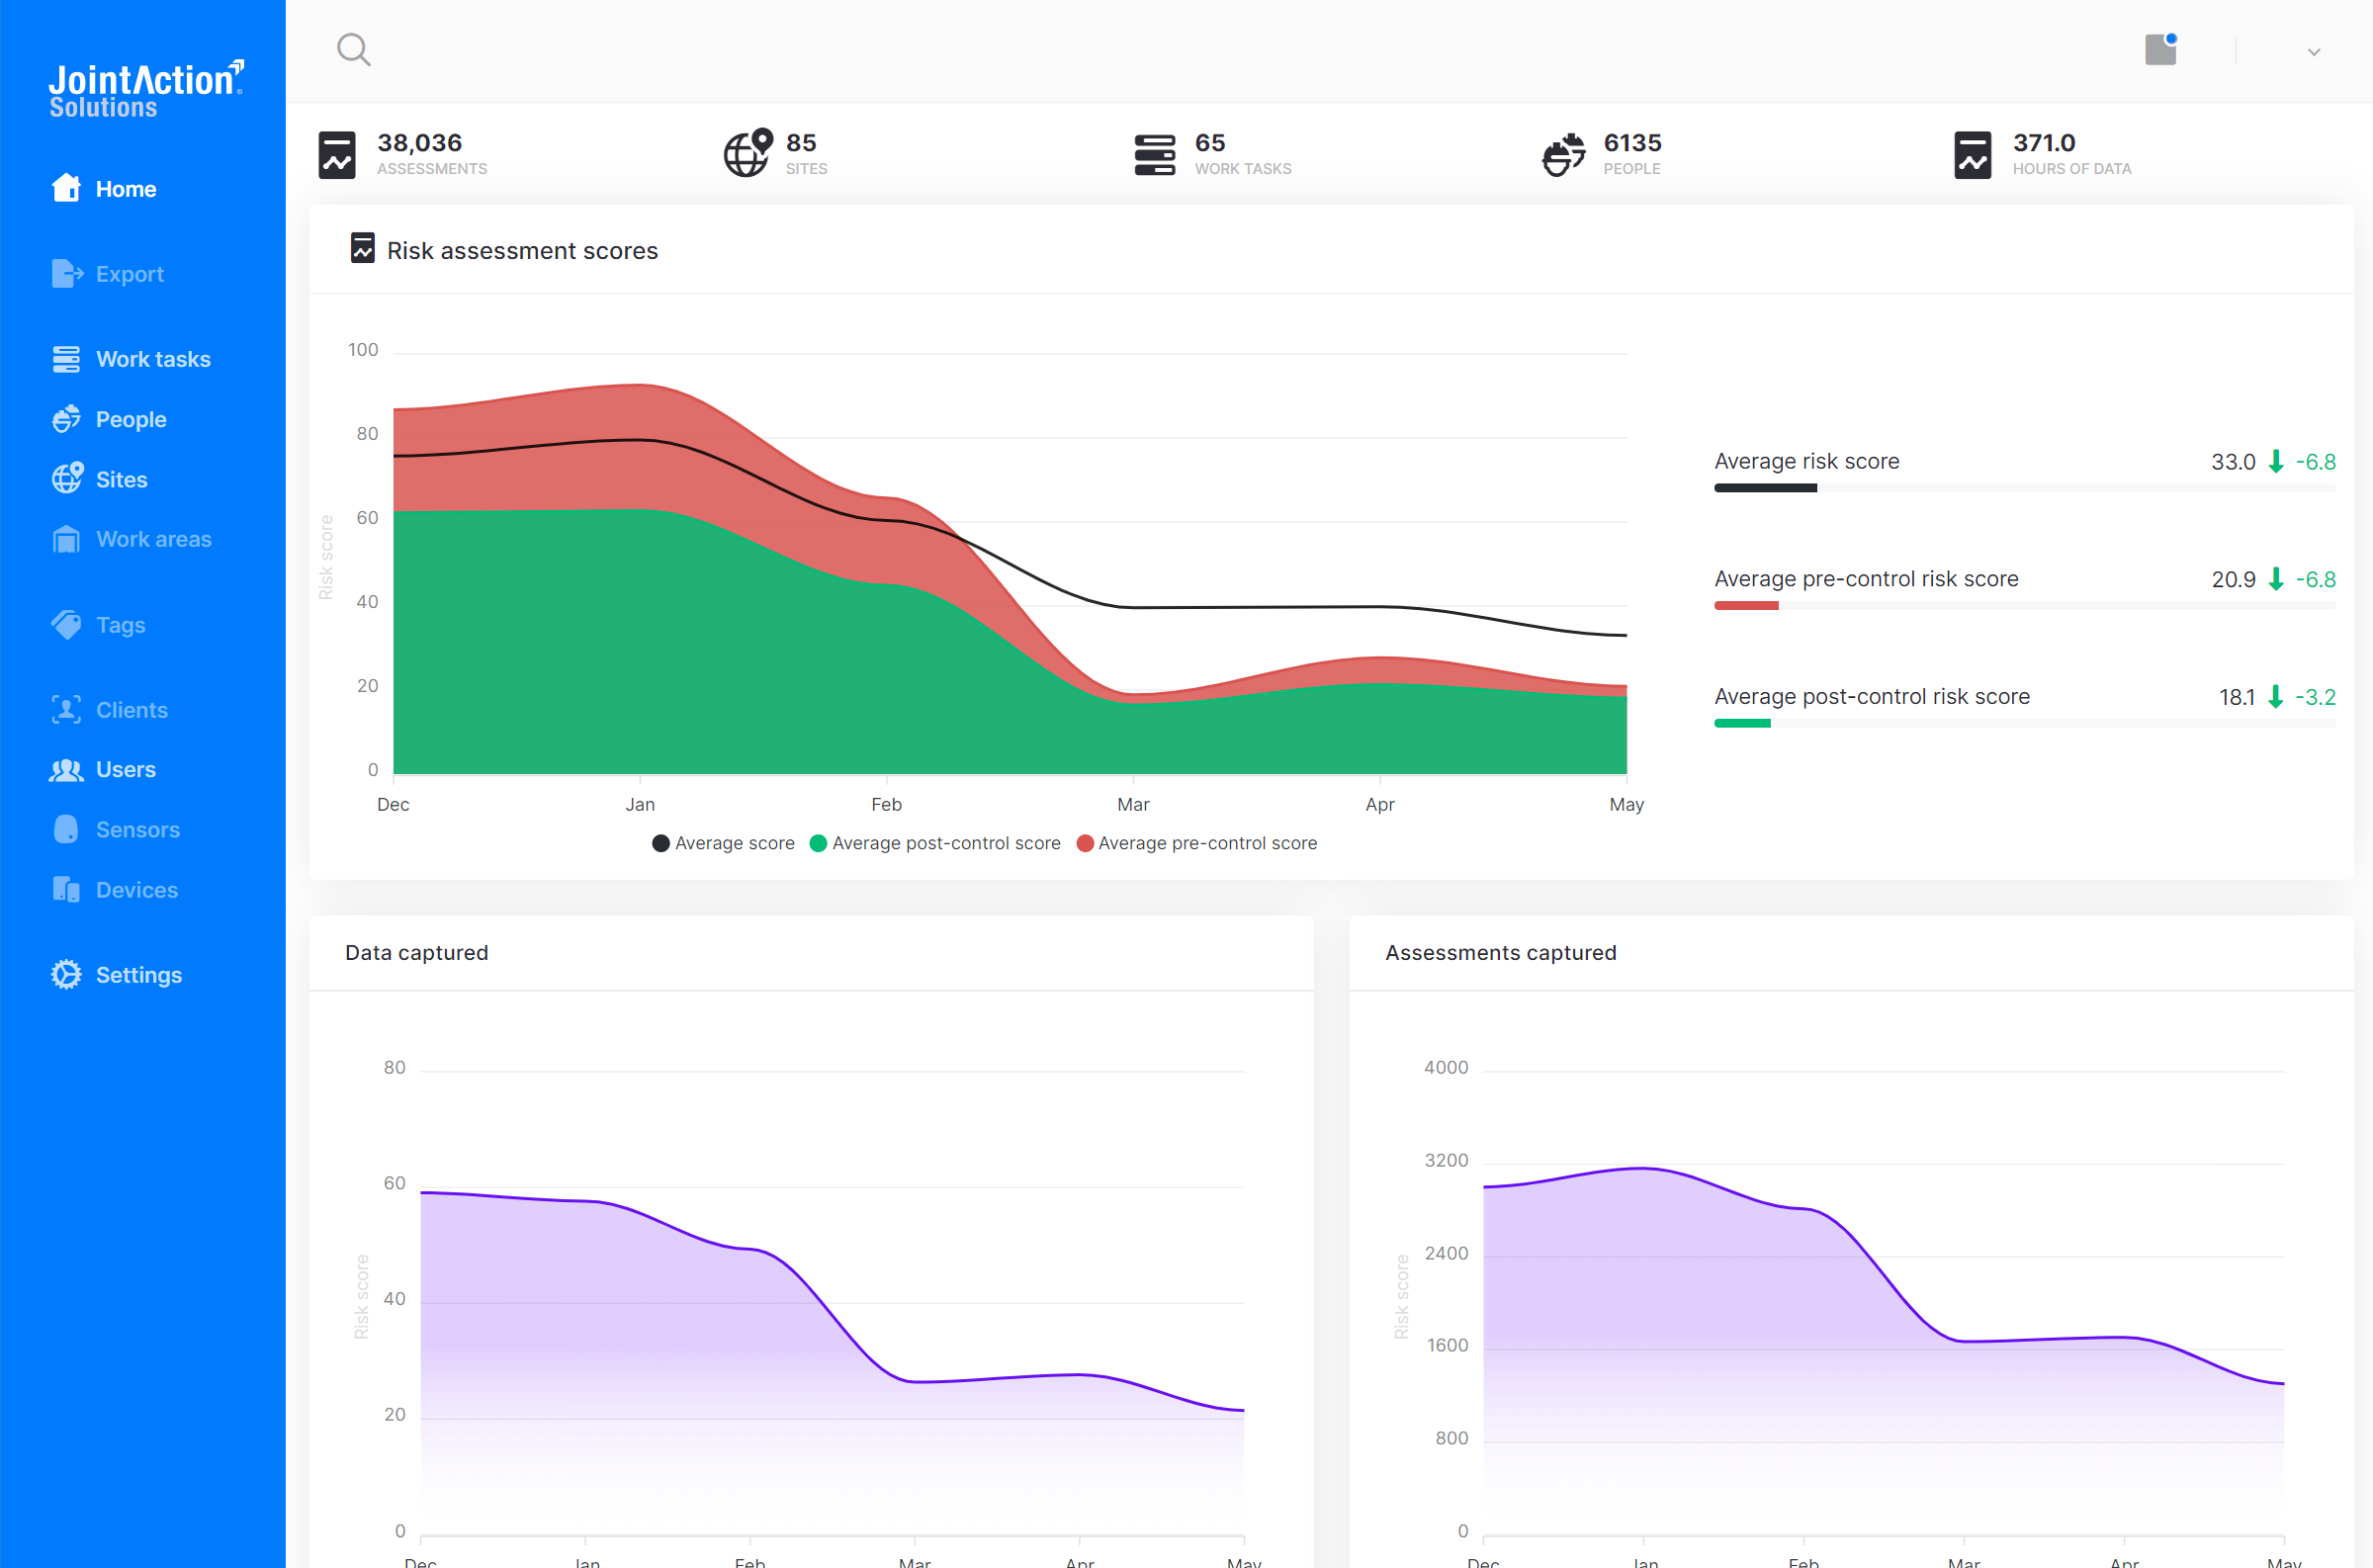Toggle Average pre-control score legend series
The image size is (2373, 1568).
tap(1197, 843)
